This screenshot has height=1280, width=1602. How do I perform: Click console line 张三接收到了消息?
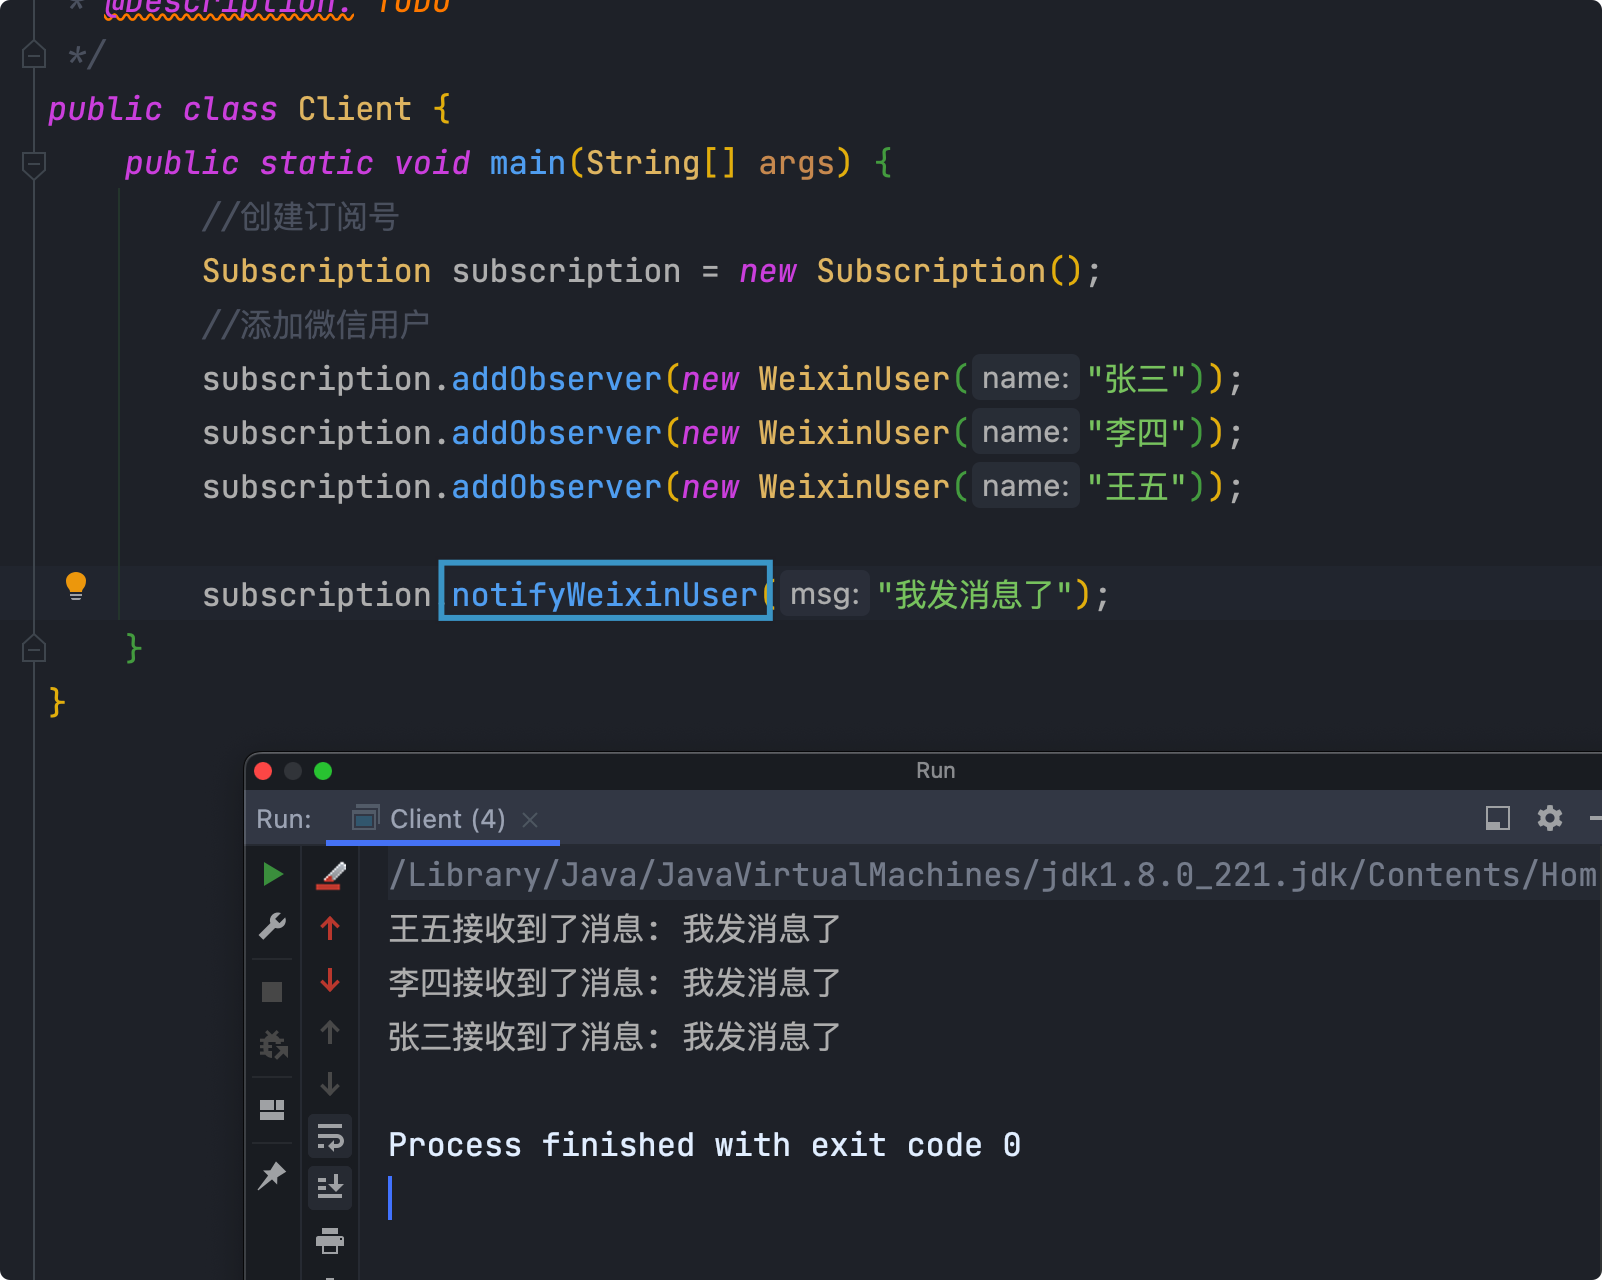tap(615, 1036)
